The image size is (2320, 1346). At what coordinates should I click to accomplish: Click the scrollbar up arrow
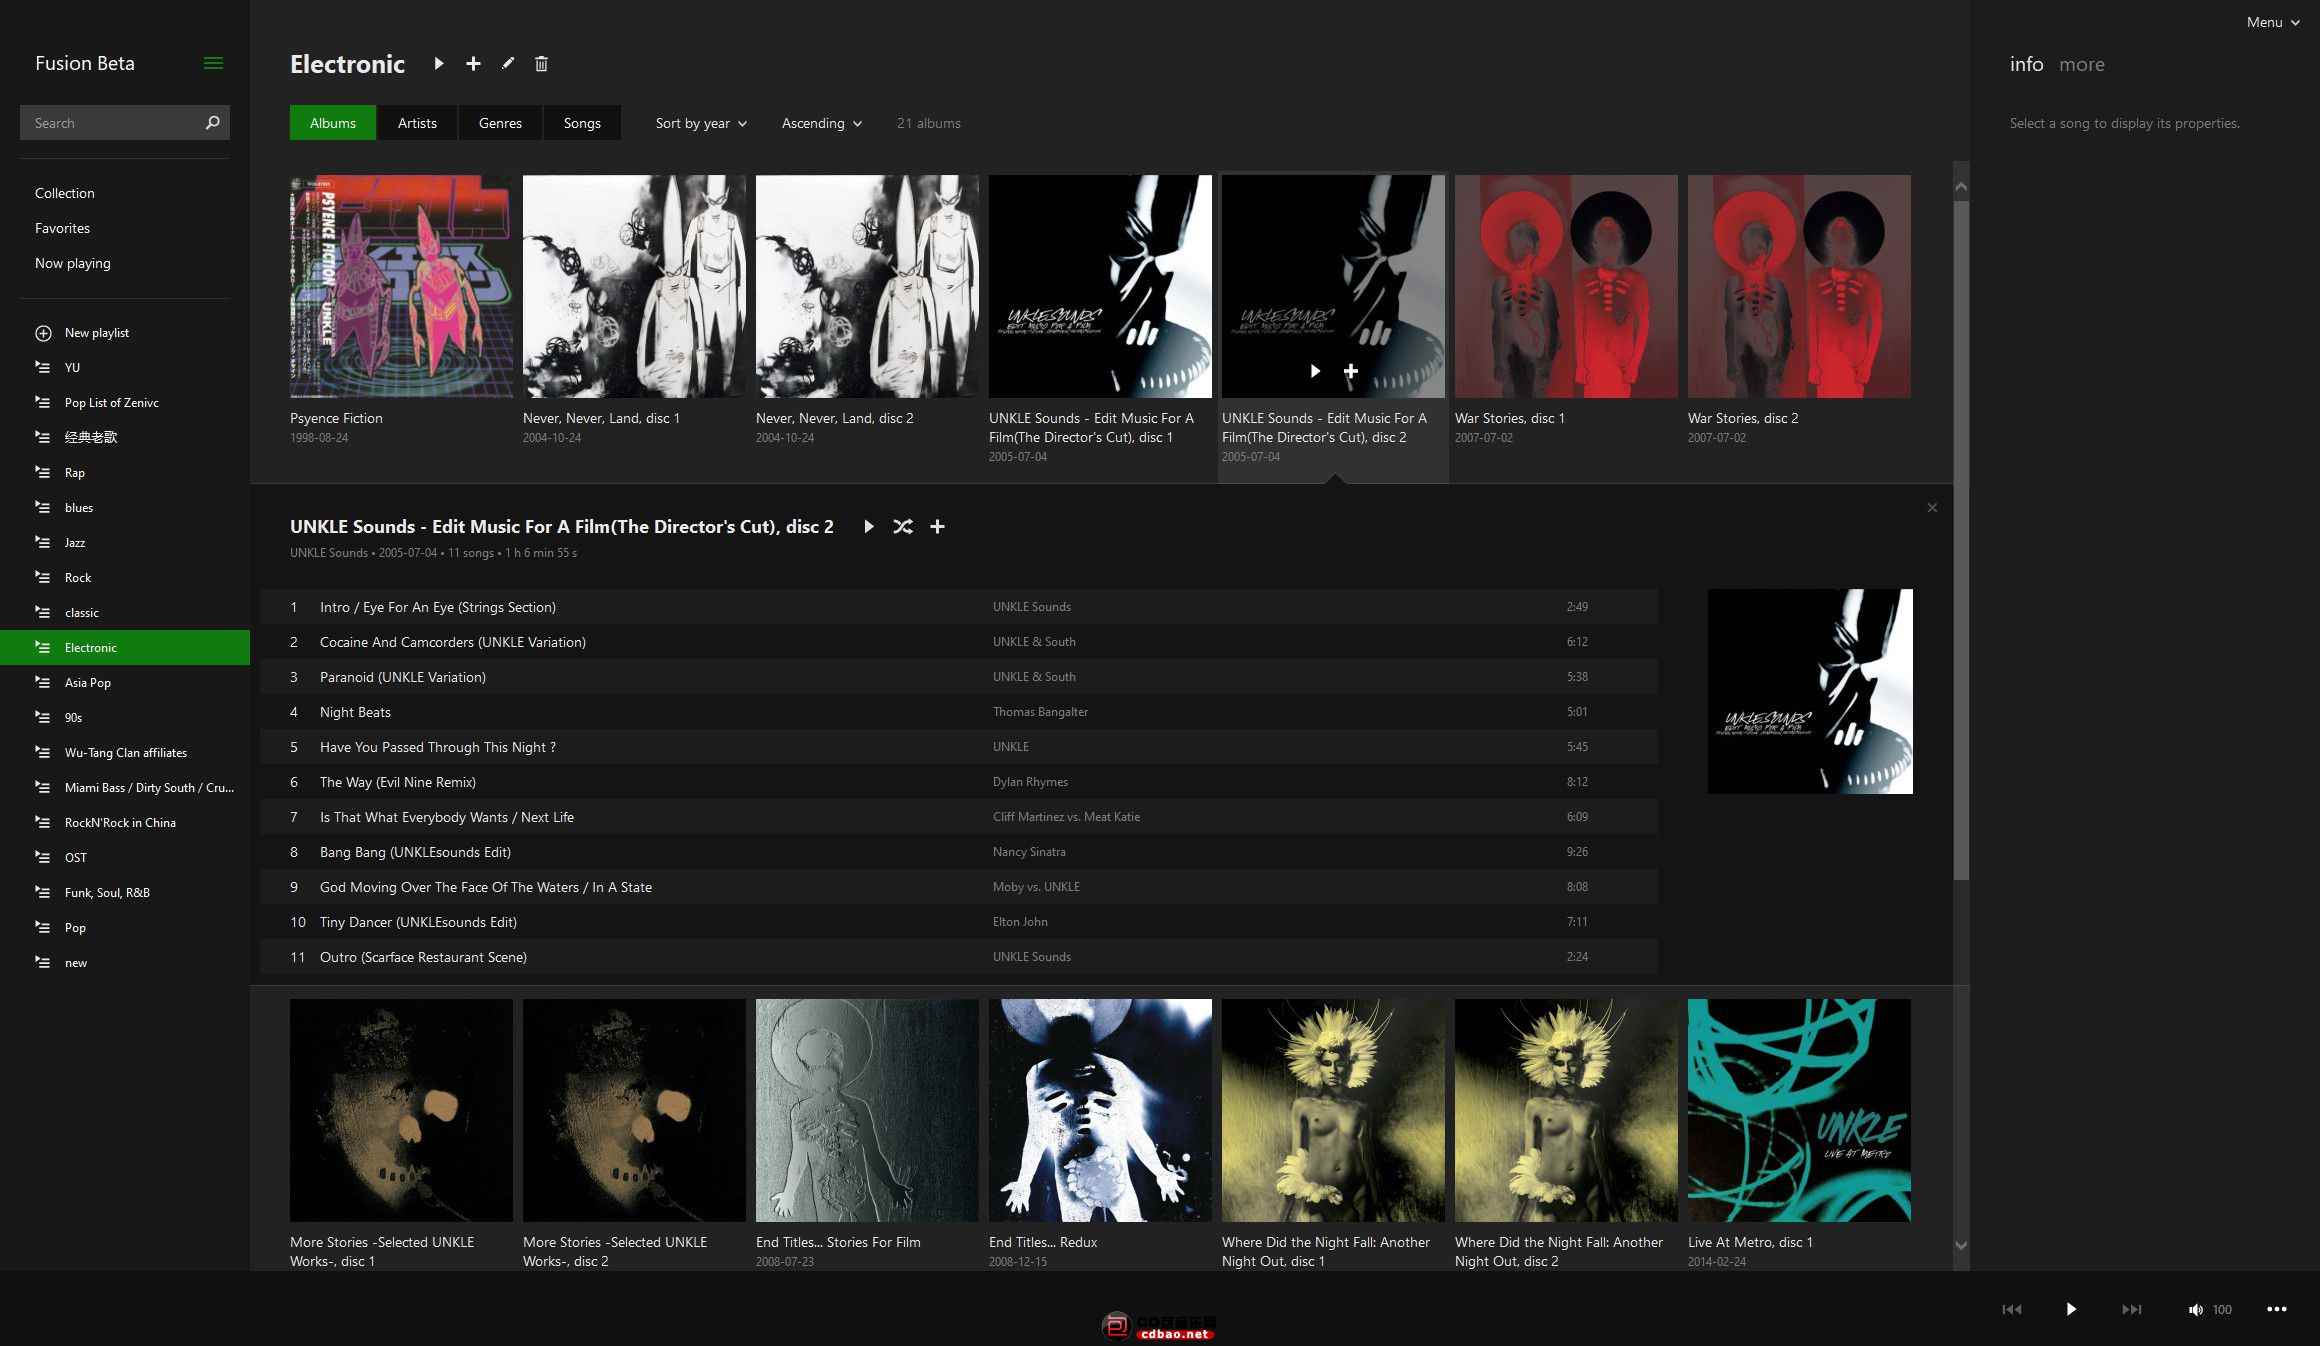(x=1961, y=187)
